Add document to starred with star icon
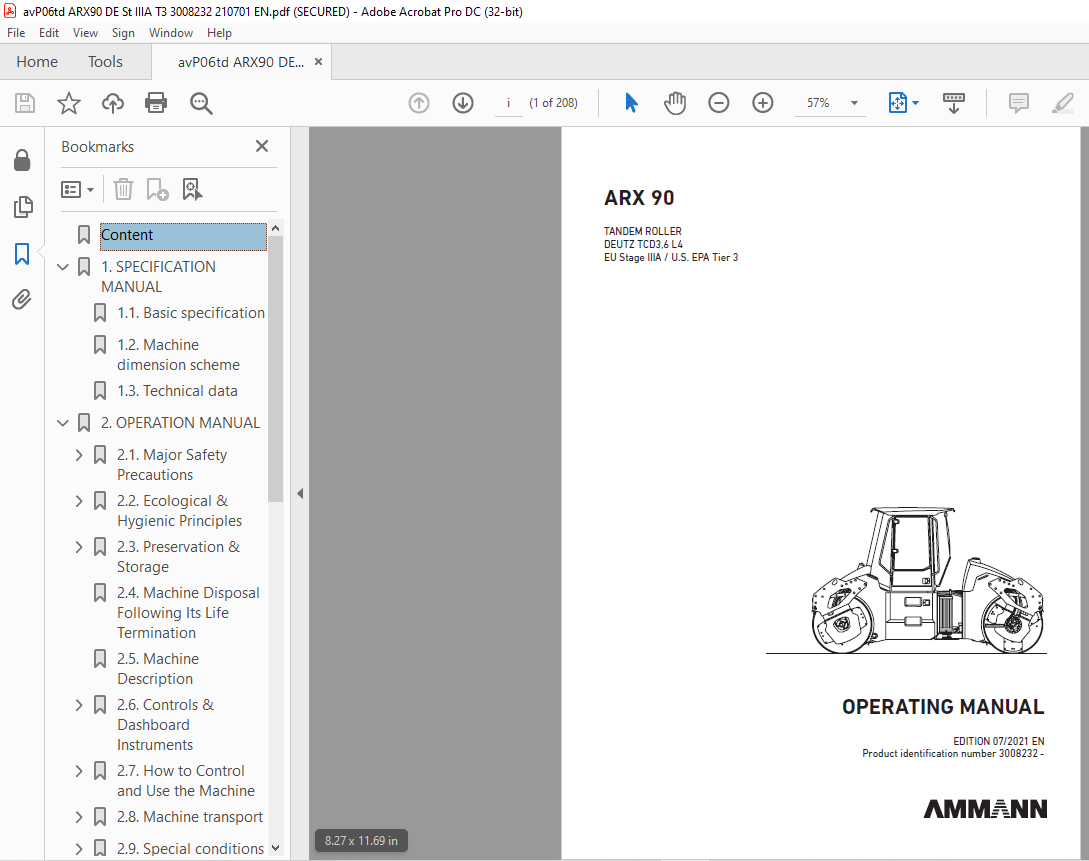Screen dimensions: 1089x861 point(69,103)
